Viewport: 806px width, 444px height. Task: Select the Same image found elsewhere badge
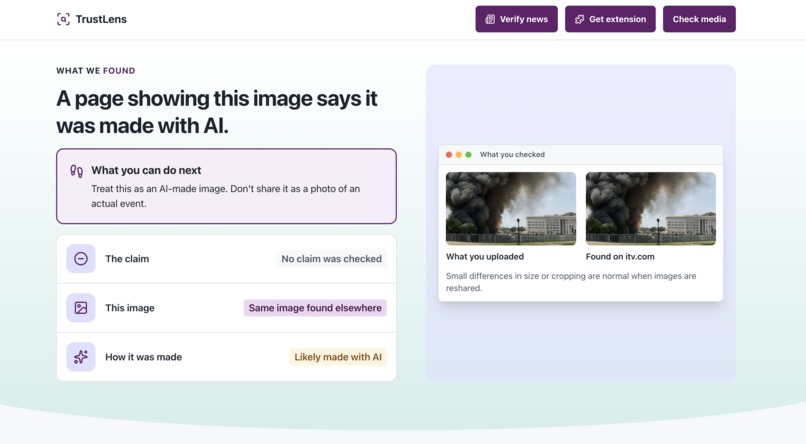(315, 308)
